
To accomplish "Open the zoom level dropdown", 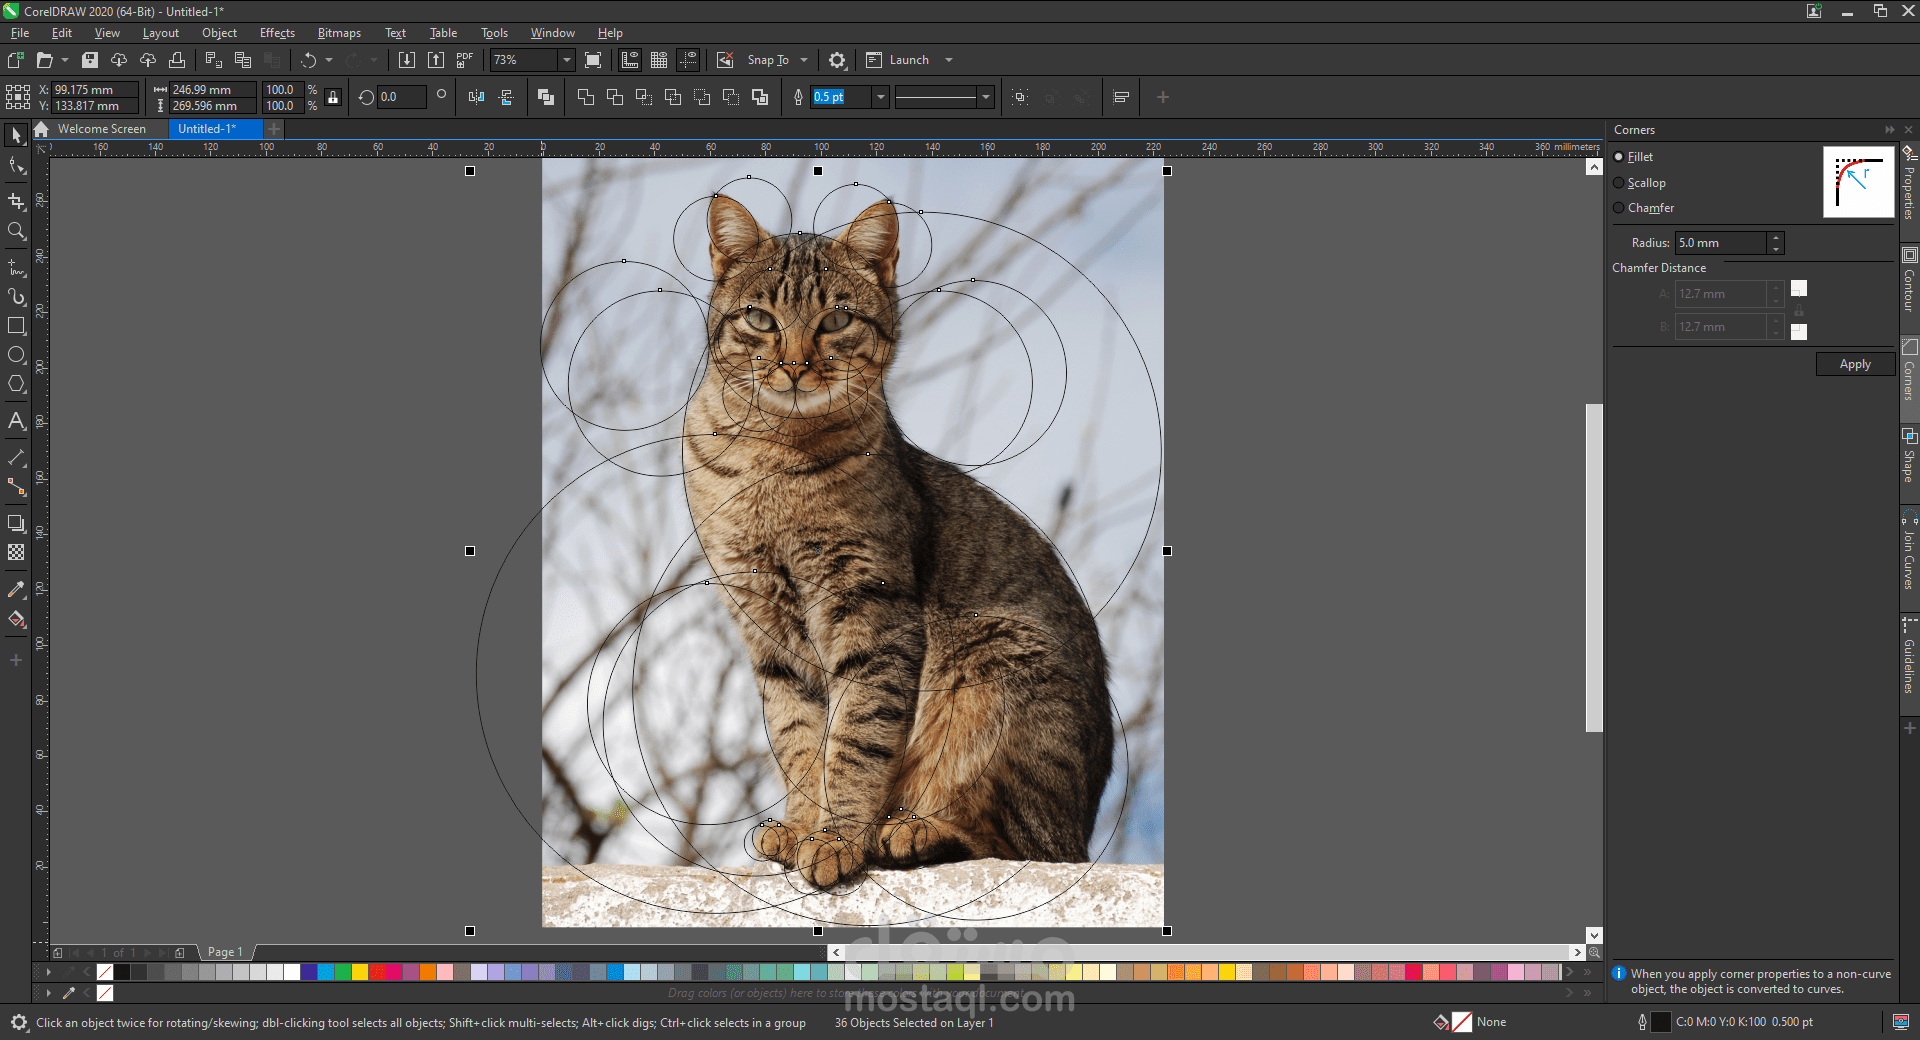I will pos(565,60).
